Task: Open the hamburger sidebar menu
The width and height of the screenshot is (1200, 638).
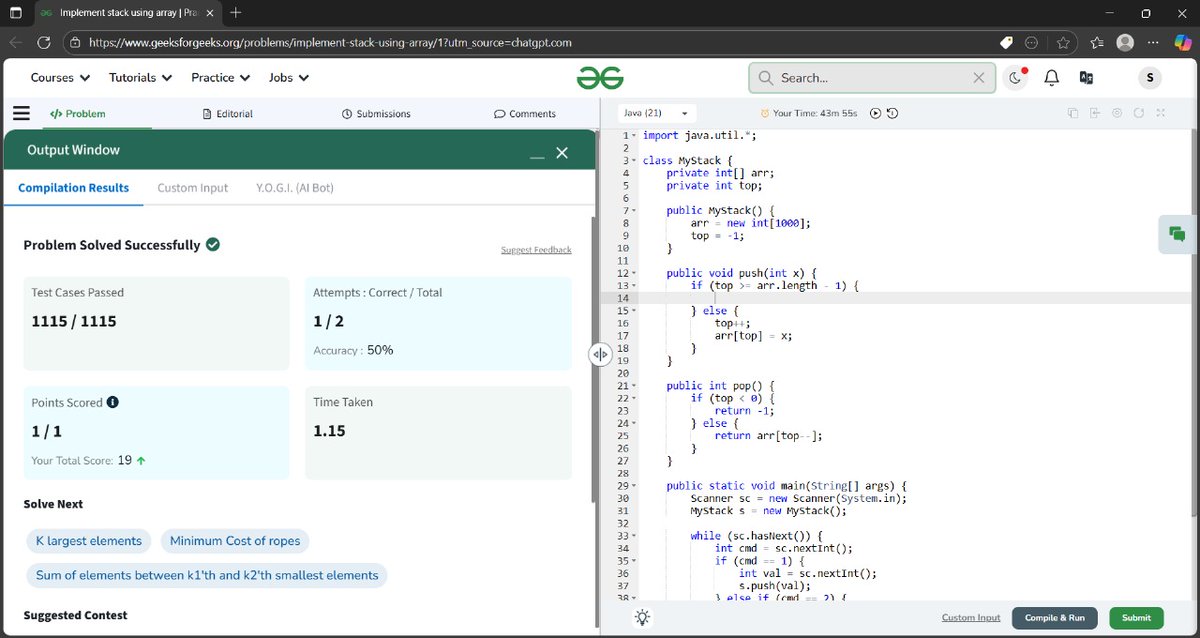Action: click(x=21, y=113)
